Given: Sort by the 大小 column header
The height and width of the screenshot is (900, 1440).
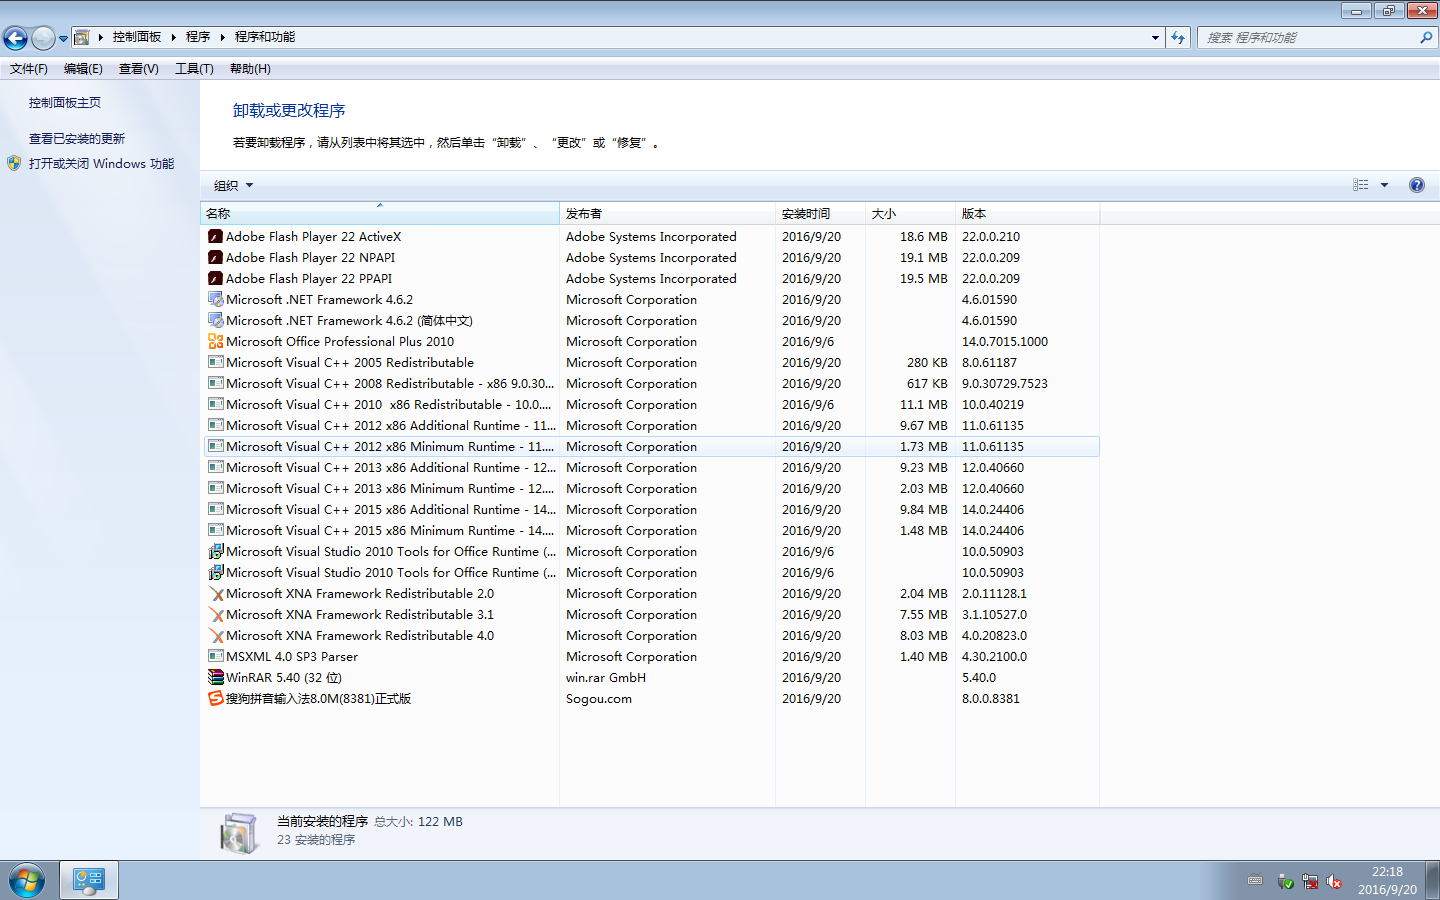Looking at the screenshot, I should (x=910, y=214).
